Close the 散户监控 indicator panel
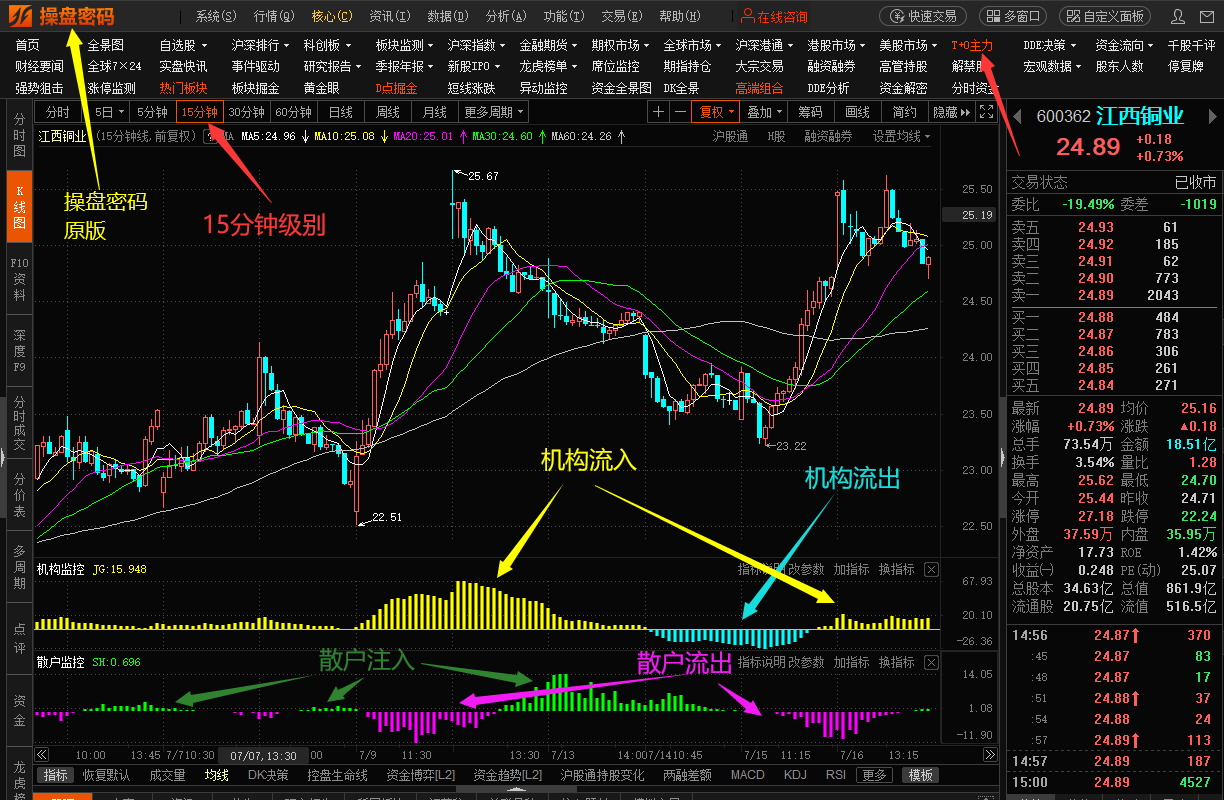1224x800 pixels. [x=931, y=662]
